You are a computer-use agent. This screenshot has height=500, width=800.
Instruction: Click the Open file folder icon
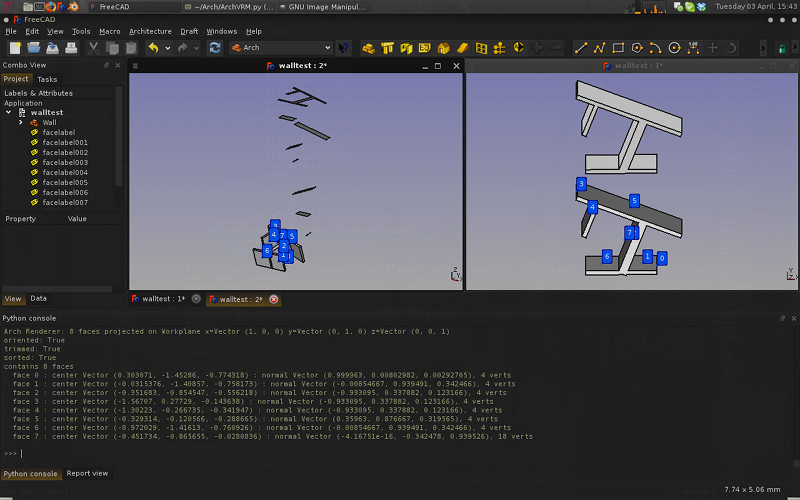pos(34,48)
